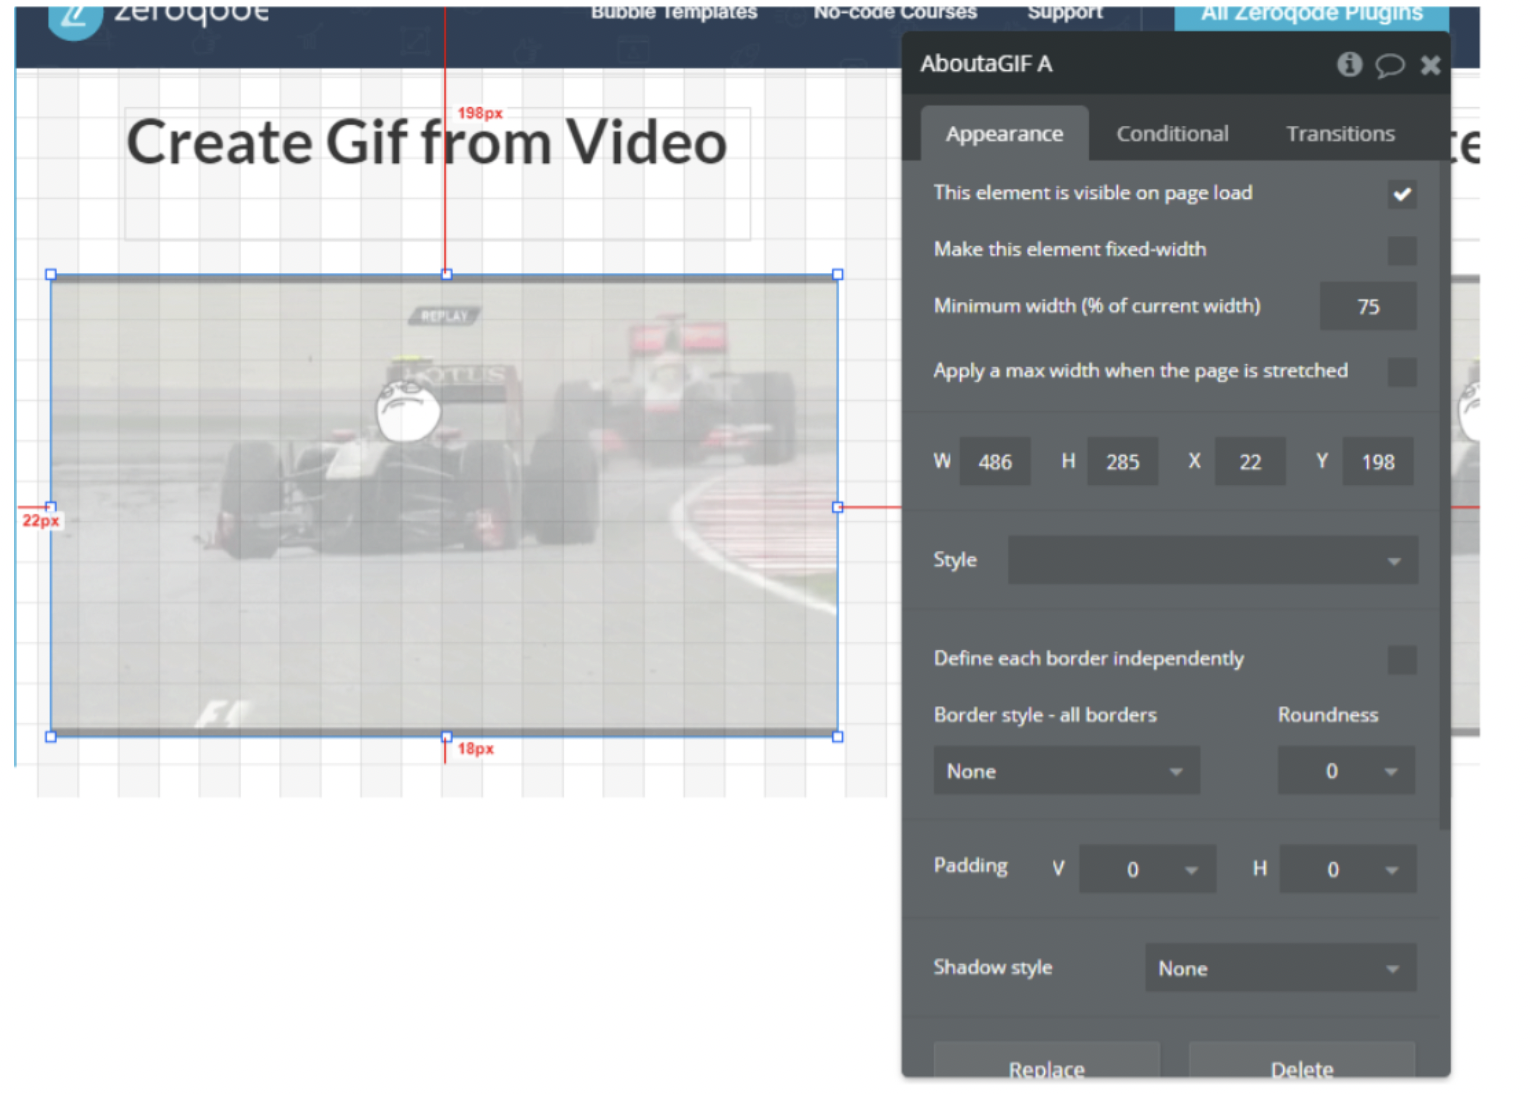Click the bottom-left resize handle of the GIF

pyautogui.click(x=51, y=737)
